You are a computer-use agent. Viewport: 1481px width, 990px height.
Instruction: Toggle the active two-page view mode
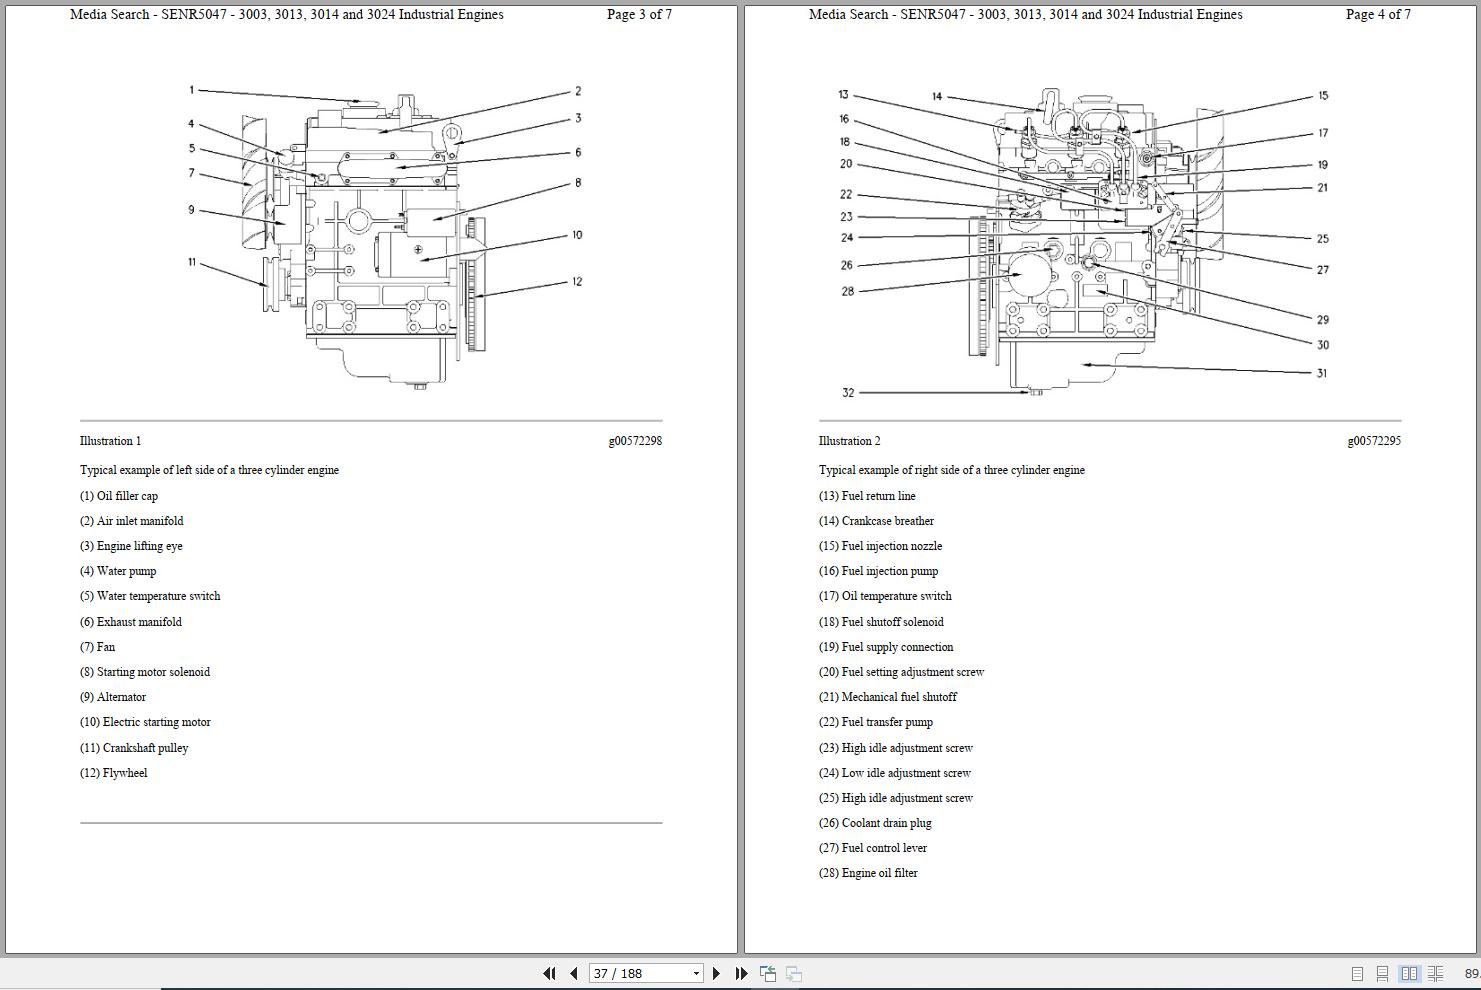click(x=1410, y=972)
